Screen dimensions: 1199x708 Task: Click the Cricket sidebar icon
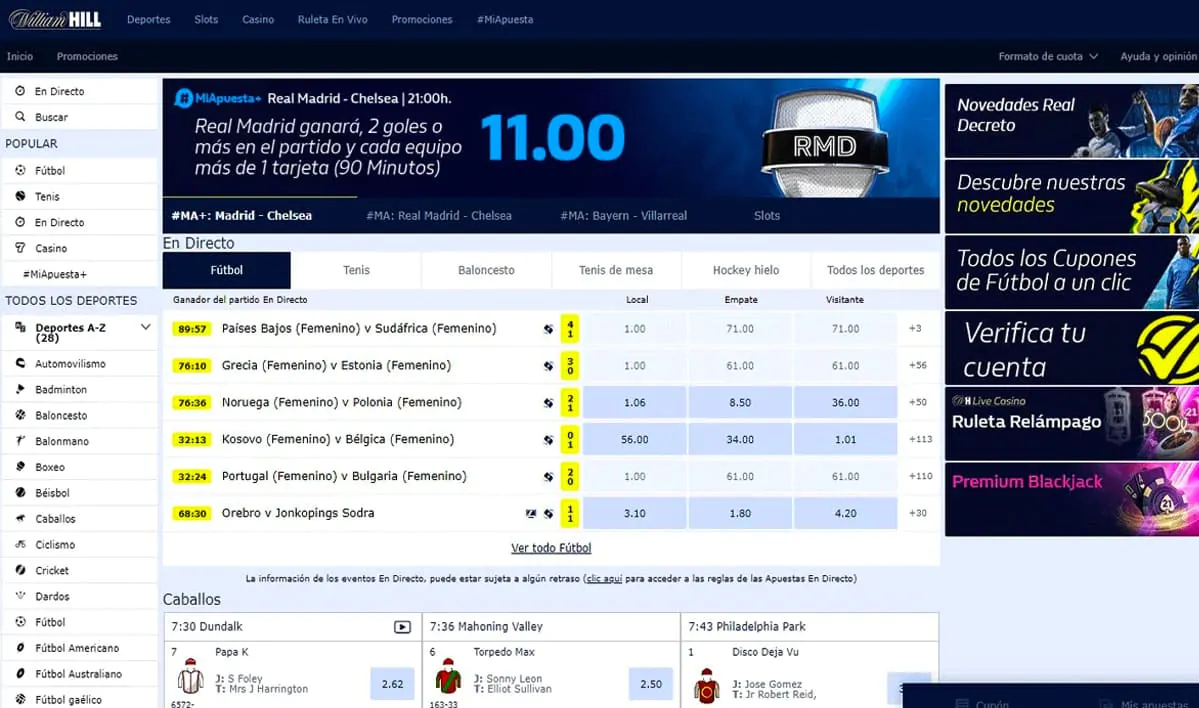click(21, 570)
